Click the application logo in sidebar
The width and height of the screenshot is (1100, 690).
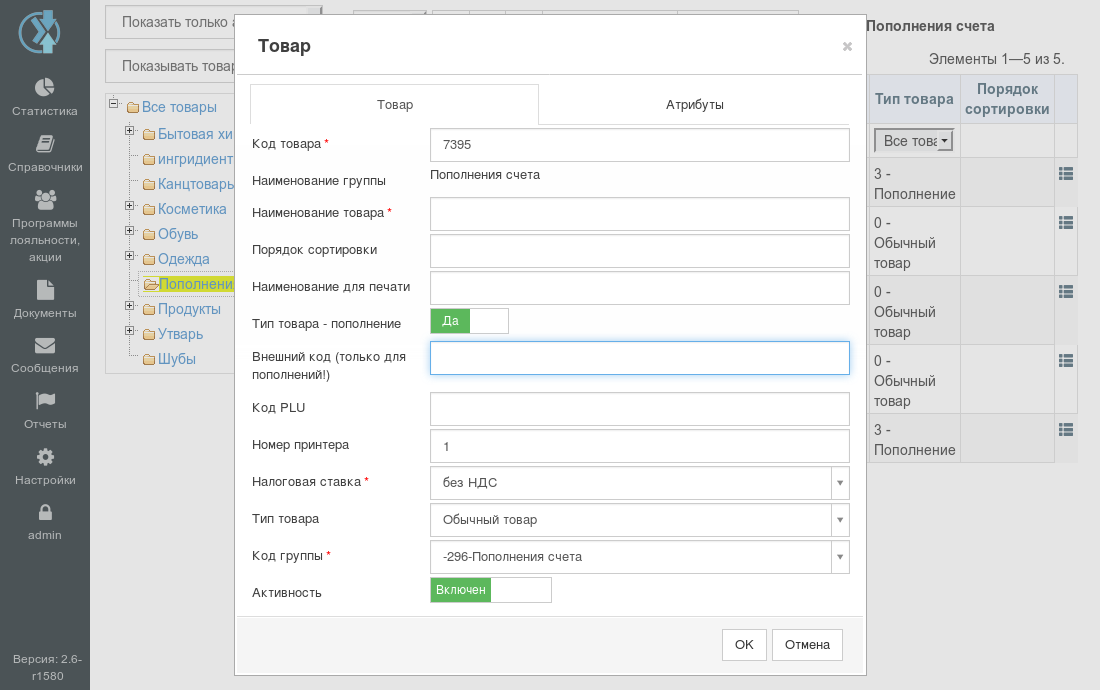tap(40, 32)
